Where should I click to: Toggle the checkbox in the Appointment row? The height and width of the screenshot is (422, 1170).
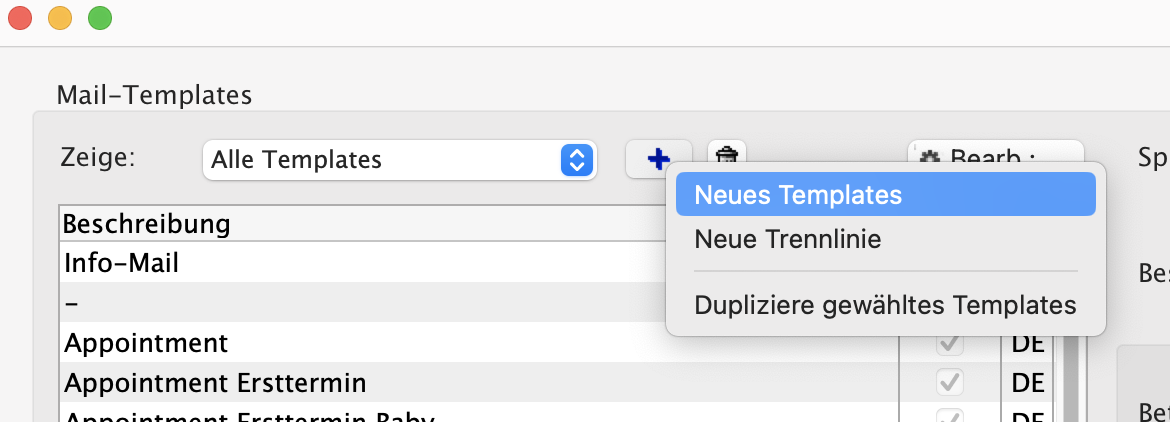(949, 344)
